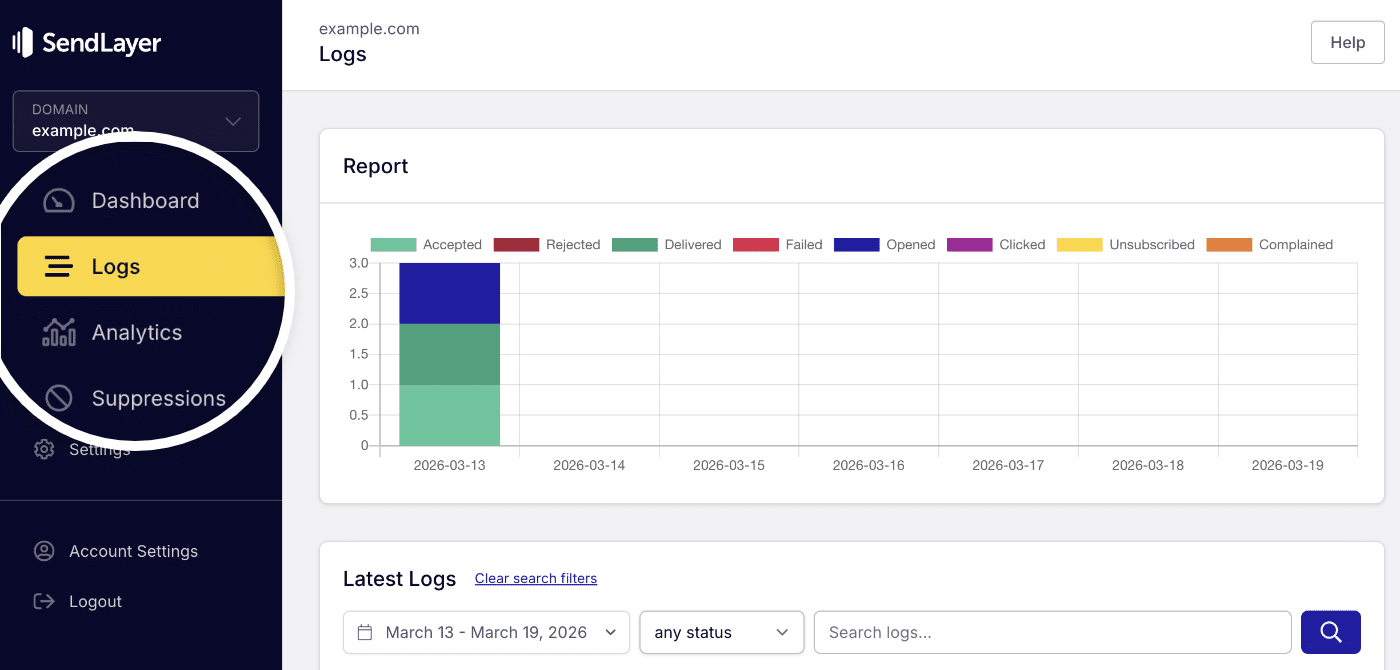The image size is (1400, 670).
Task: Click the Dashboard gauge icon
Action: (x=59, y=201)
